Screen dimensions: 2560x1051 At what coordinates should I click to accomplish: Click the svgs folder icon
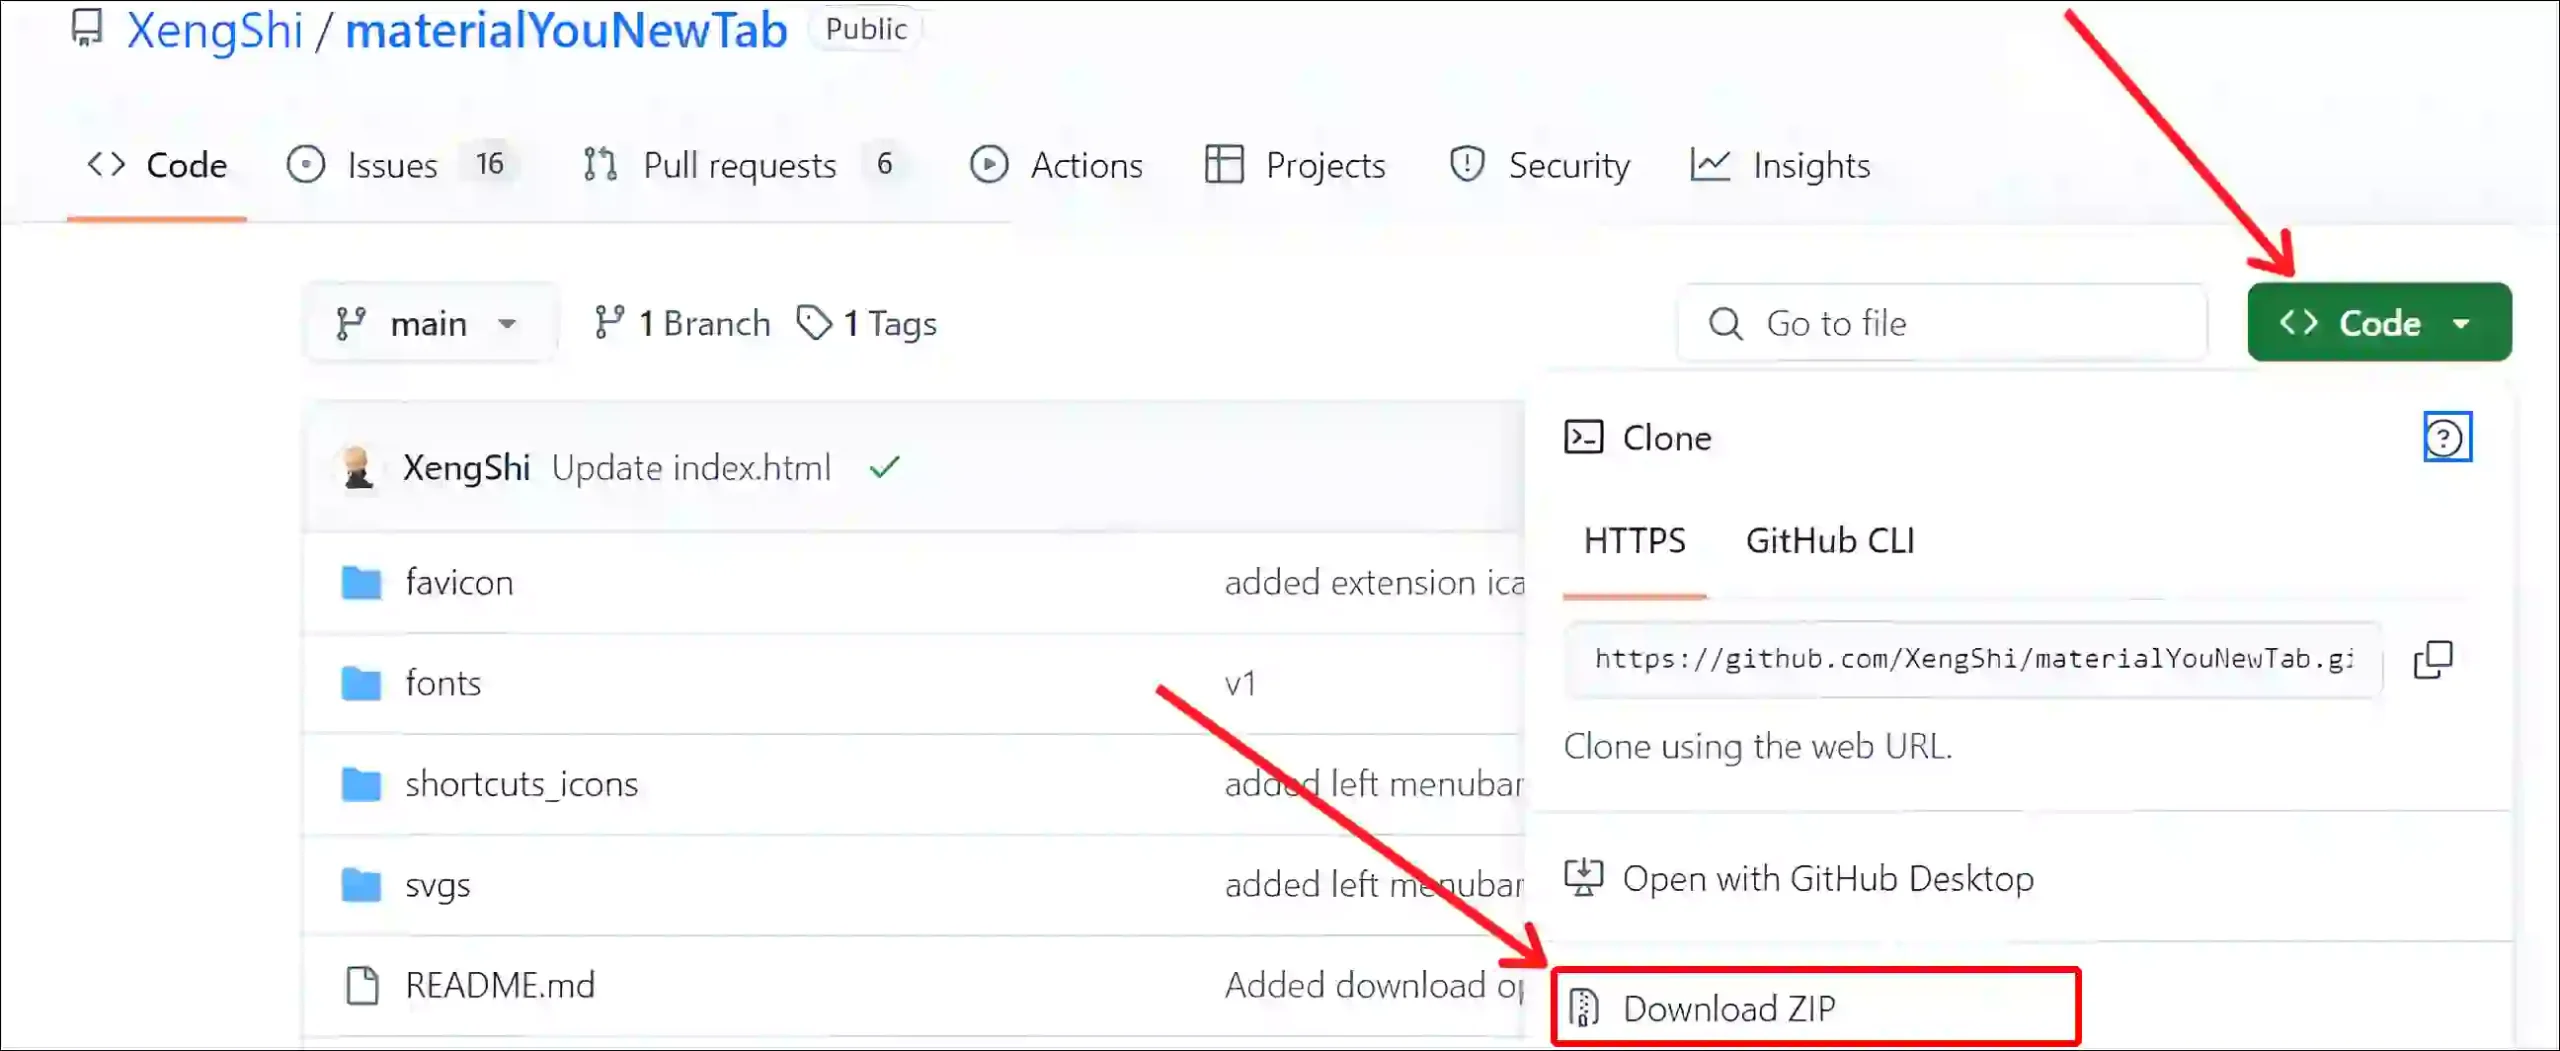point(361,885)
